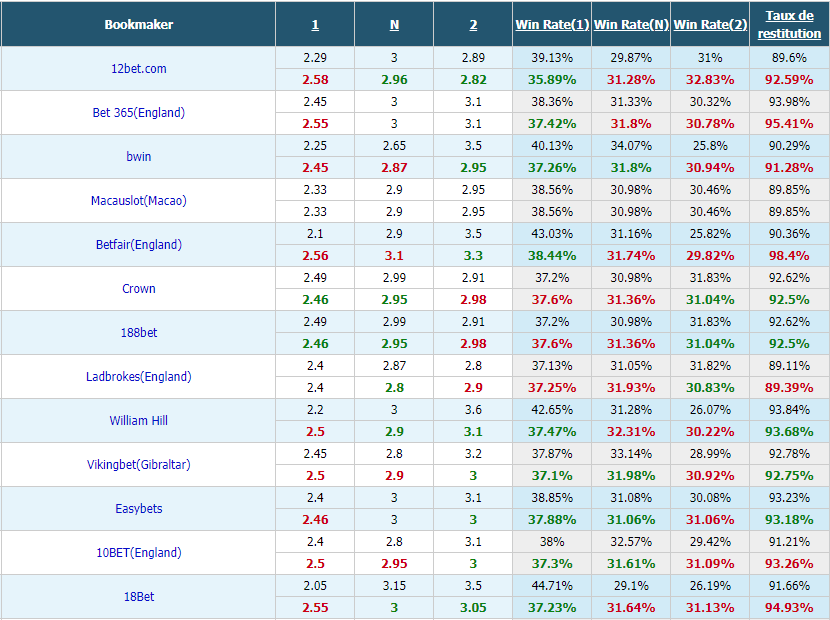Select Easybets' 37.88% win rate cell

pyautogui.click(x=552, y=519)
